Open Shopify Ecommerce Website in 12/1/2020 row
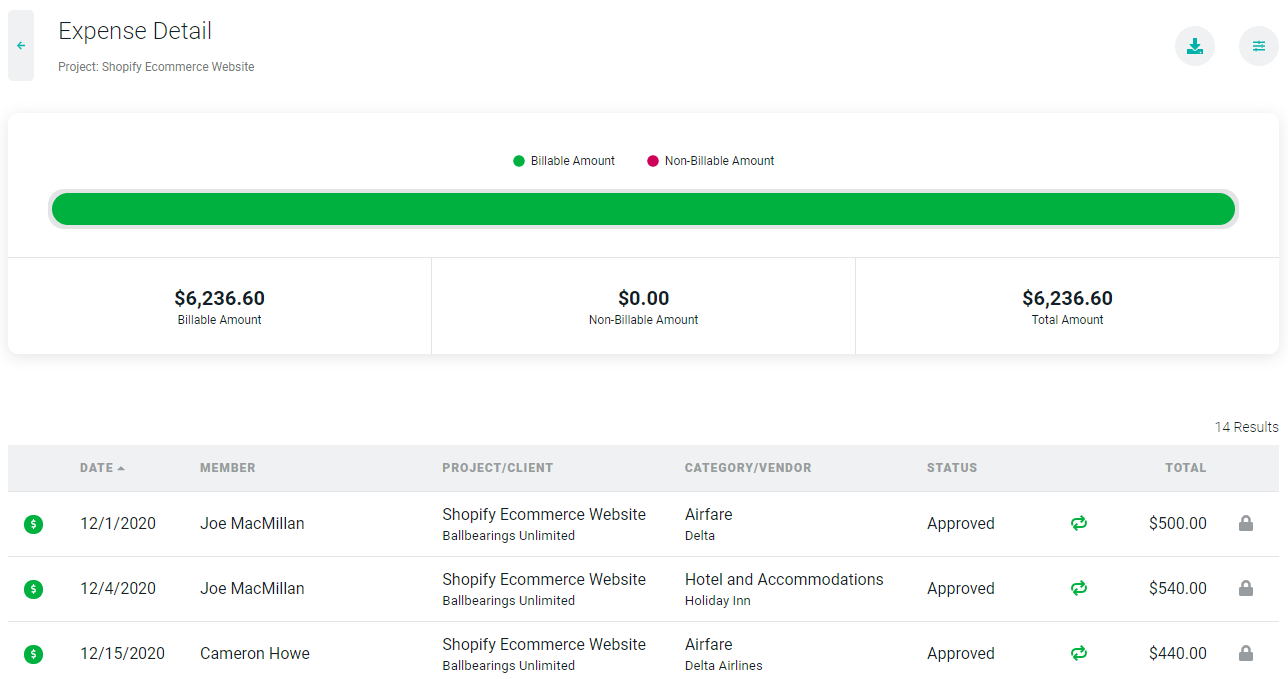 click(544, 514)
